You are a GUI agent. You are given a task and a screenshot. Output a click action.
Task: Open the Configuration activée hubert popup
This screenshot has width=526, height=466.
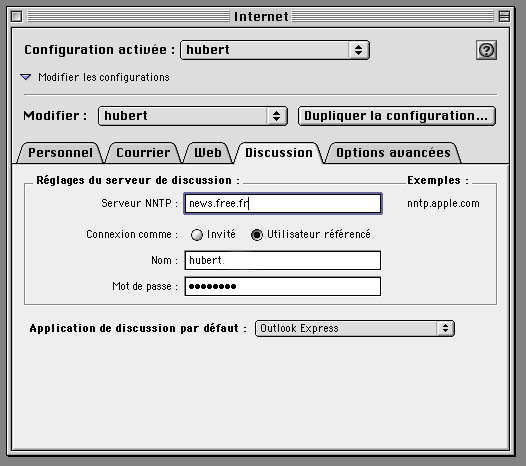(275, 50)
